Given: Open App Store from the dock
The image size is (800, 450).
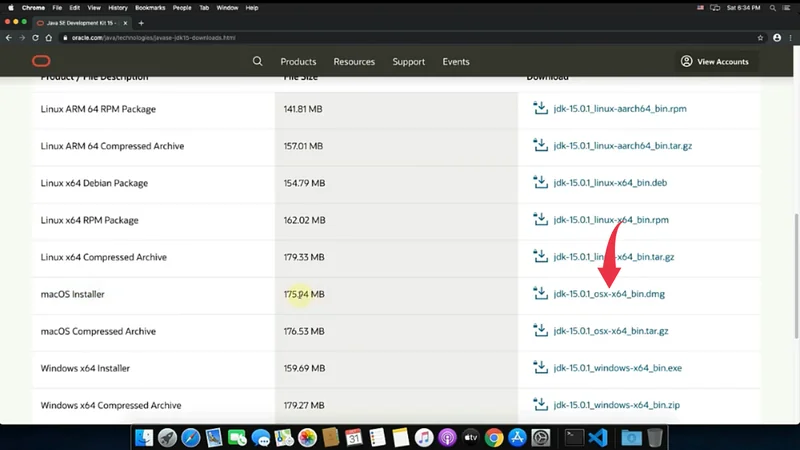Looking at the screenshot, I should [517, 437].
